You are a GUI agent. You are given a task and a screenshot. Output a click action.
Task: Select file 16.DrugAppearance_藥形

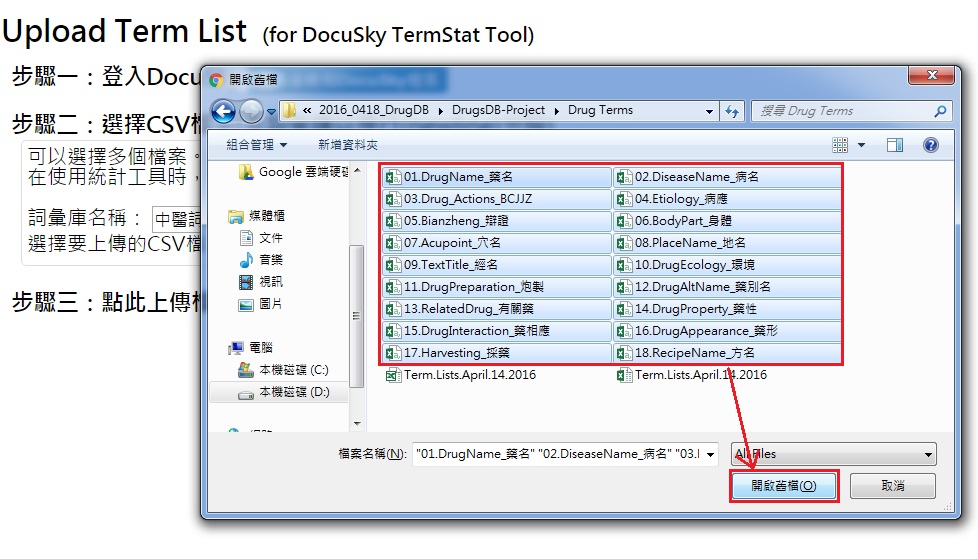tap(727, 331)
